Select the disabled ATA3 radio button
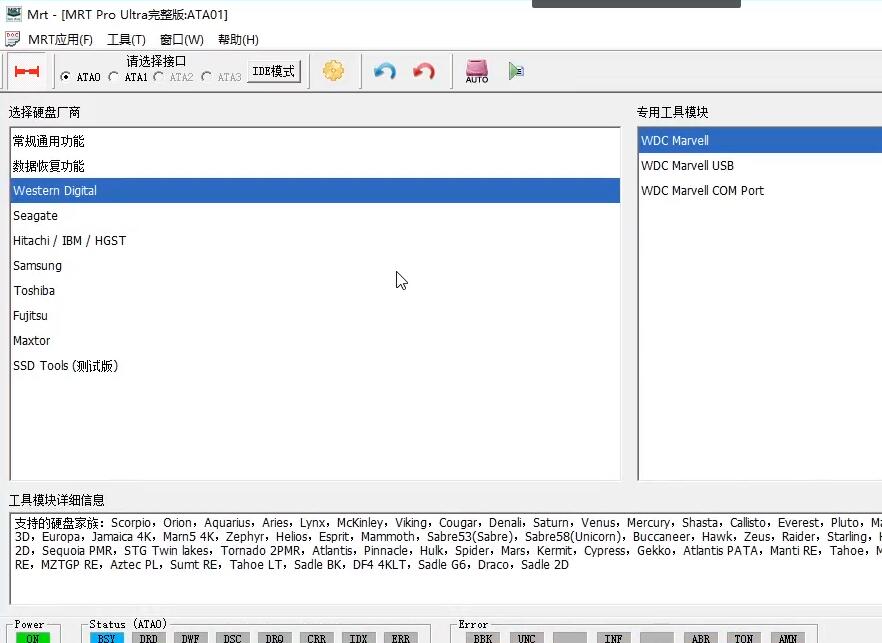 [206, 76]
